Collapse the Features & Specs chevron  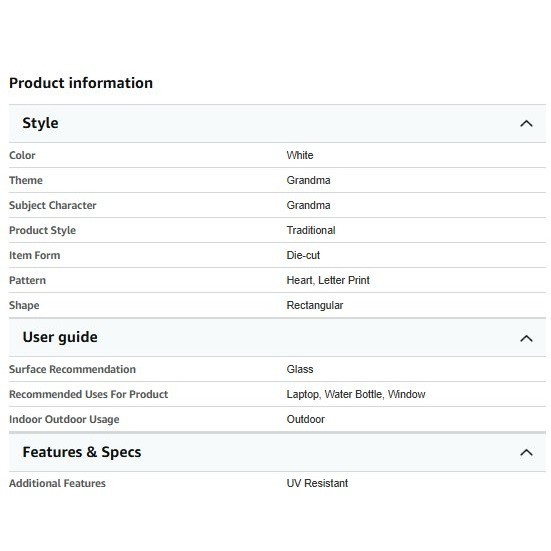coord(526,452)
